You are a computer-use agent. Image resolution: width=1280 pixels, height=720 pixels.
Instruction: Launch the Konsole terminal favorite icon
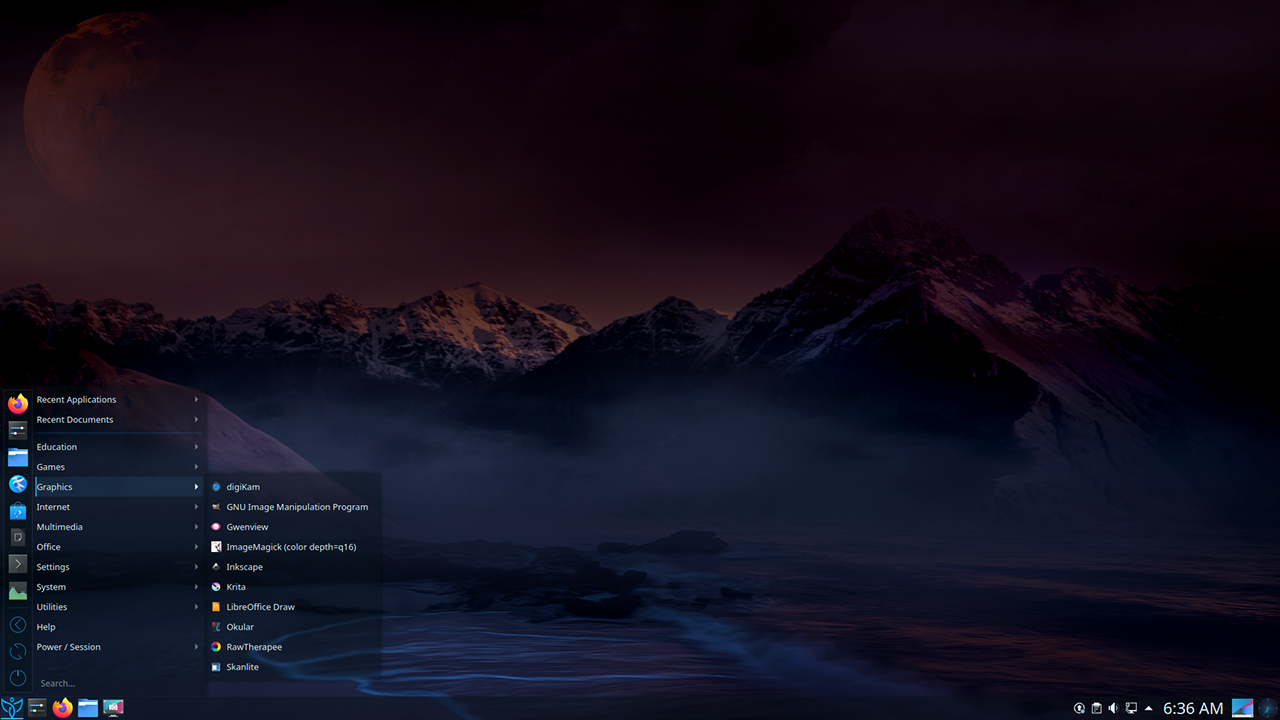17,564
